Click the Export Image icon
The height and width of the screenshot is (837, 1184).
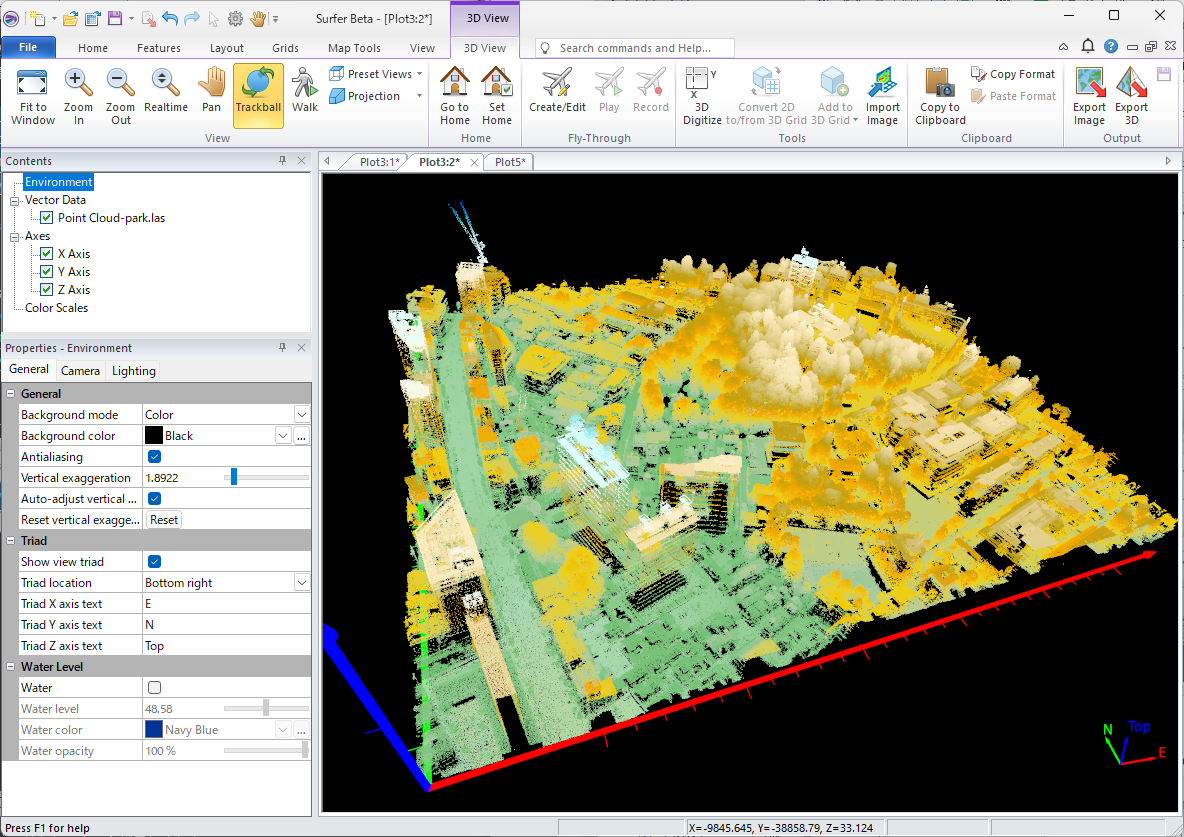click(1089, 95)
